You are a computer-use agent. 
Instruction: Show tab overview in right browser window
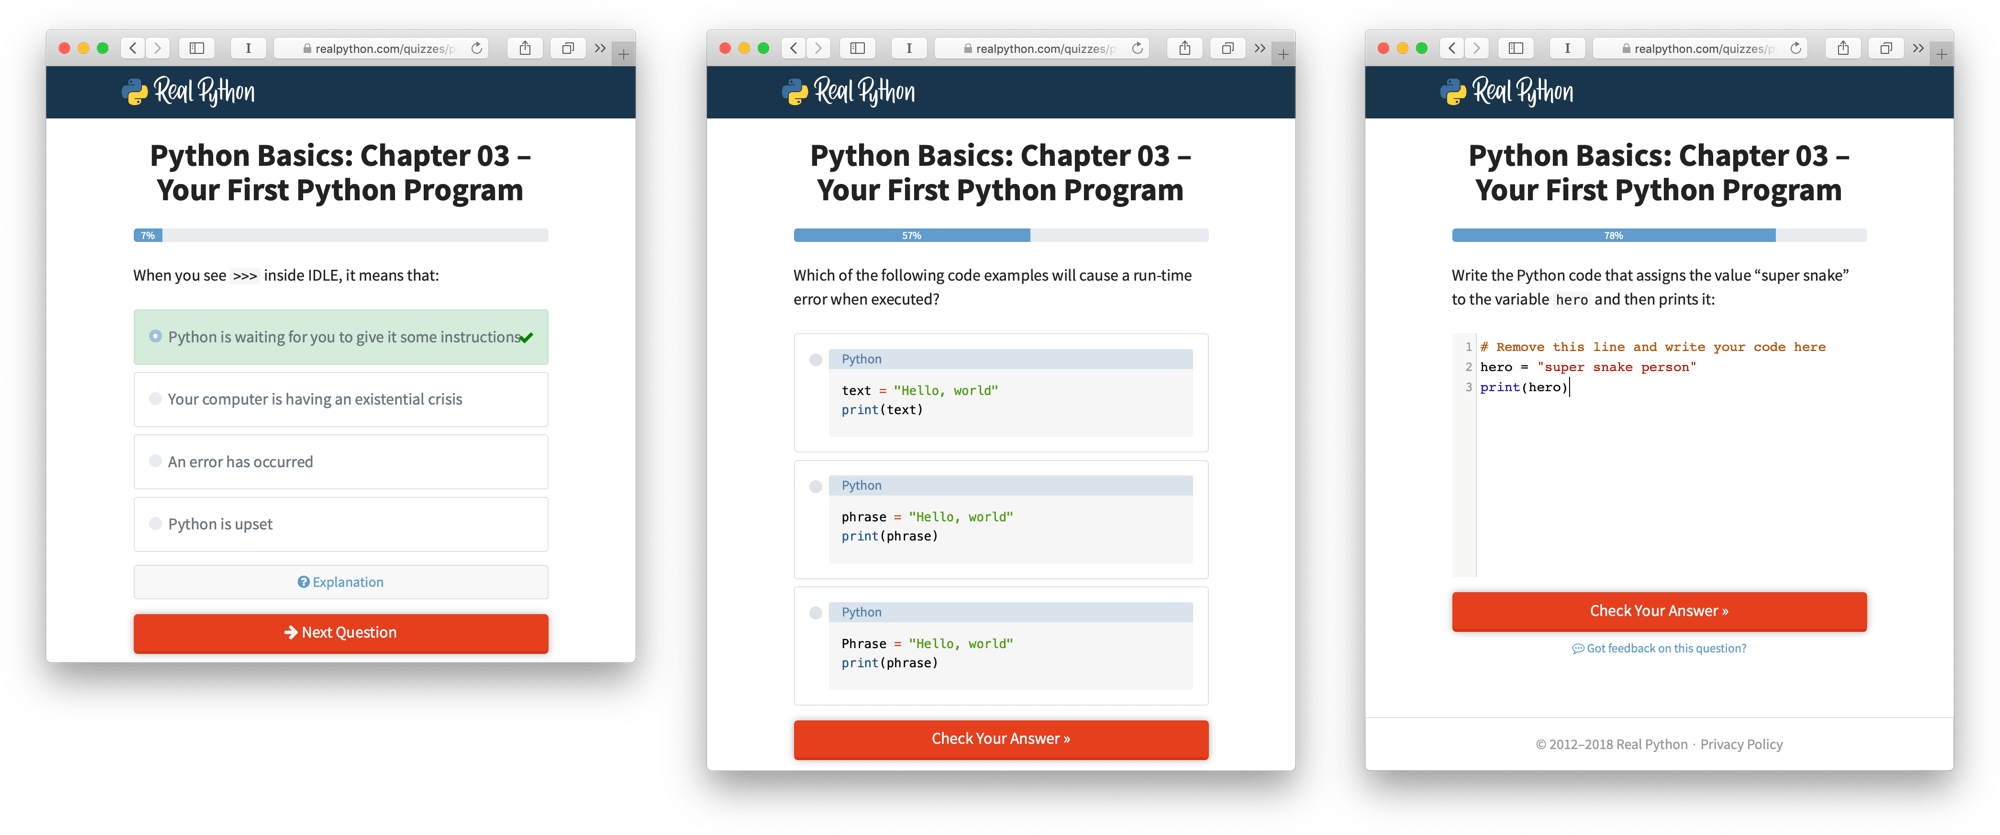(x=1886, y=48)
